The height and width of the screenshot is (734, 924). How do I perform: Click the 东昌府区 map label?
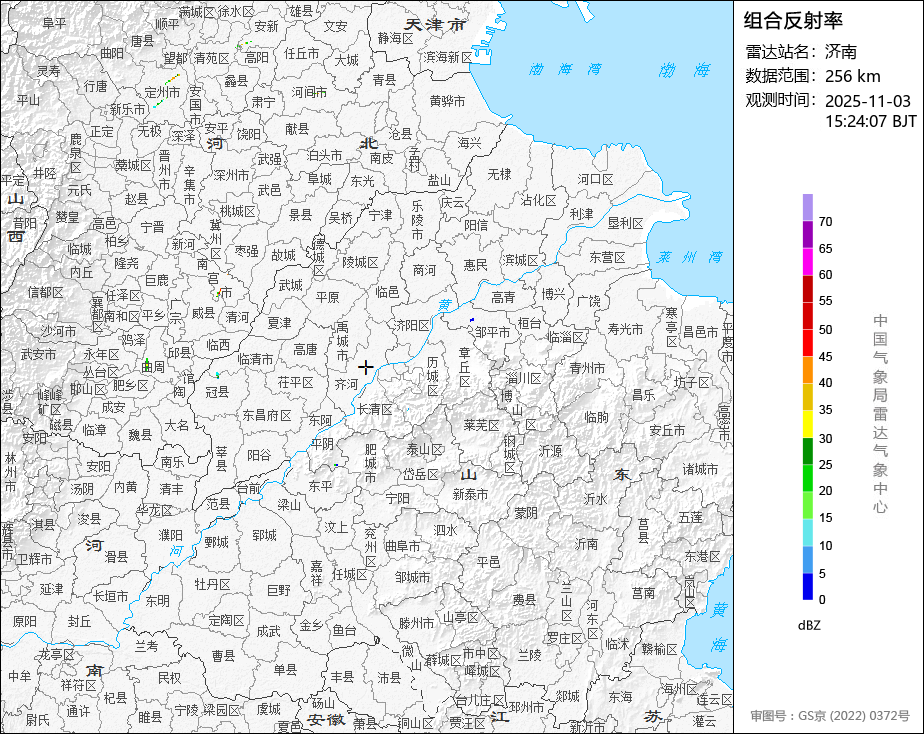[x=267, y=415]
